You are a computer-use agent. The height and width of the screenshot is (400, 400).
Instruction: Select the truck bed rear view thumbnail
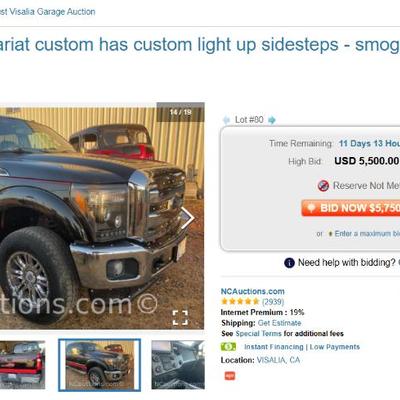click(x=22, y=365)
